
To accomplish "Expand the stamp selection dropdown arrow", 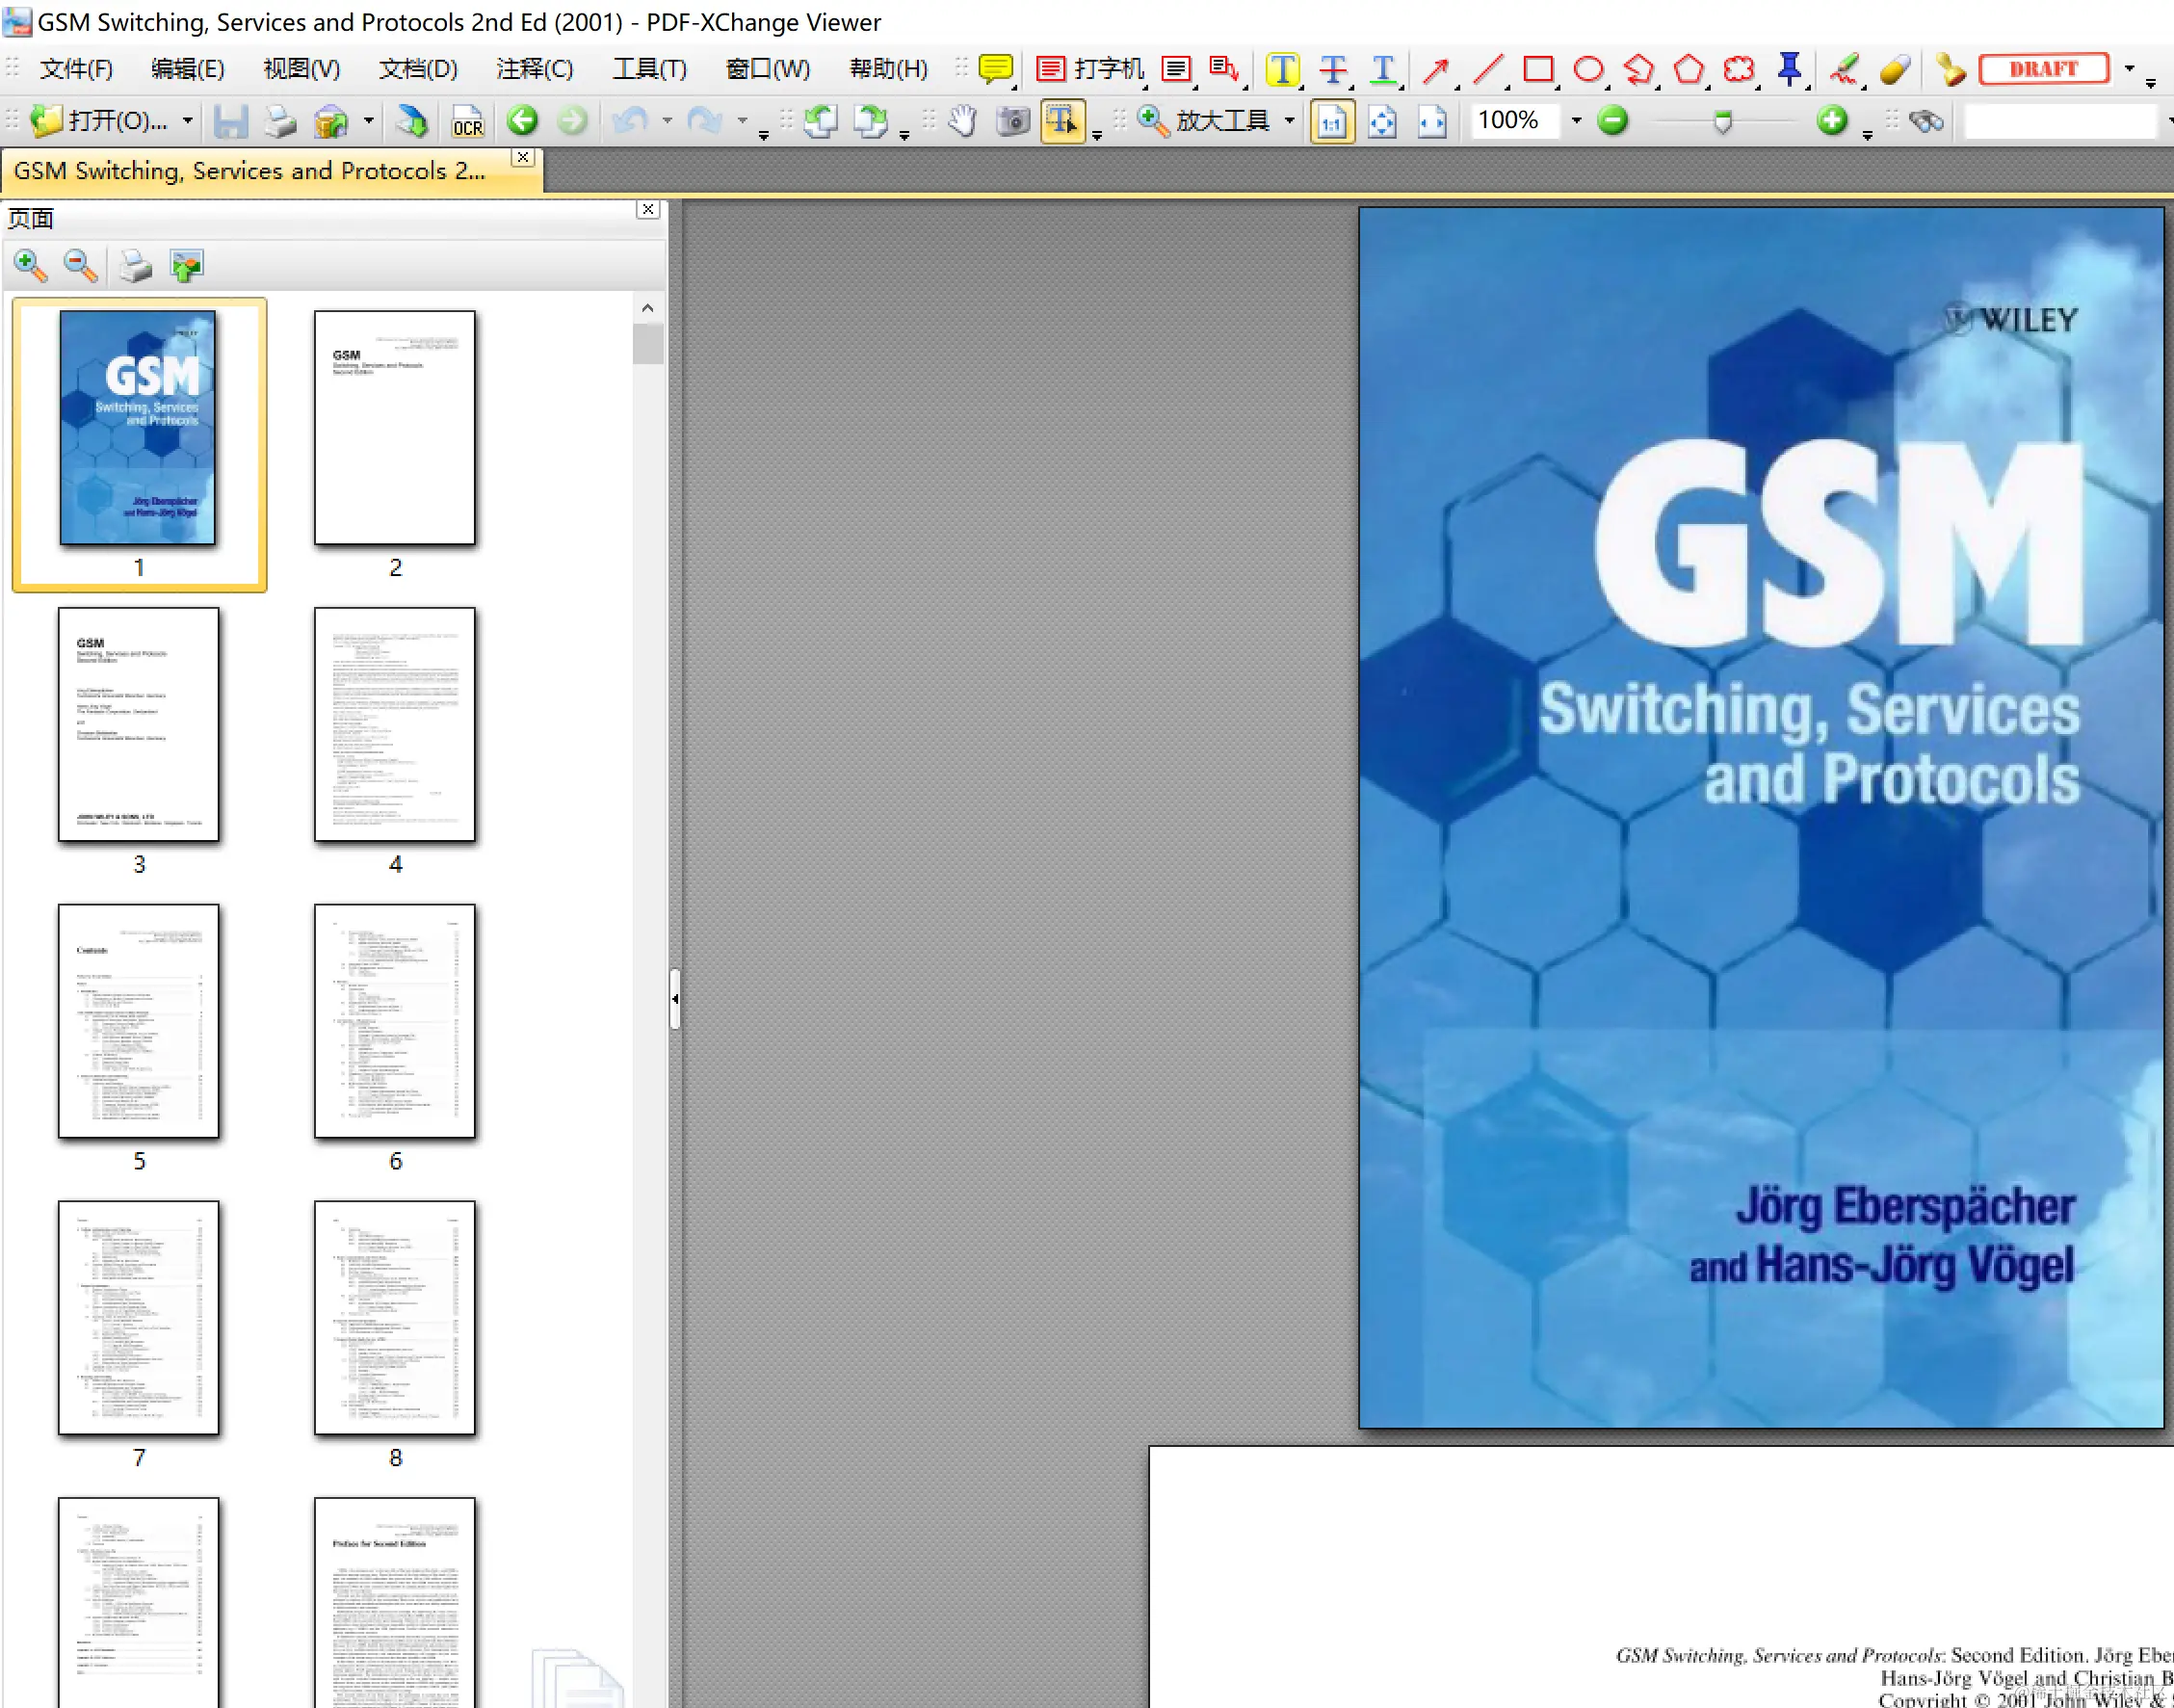I will tap(2129, 68).
